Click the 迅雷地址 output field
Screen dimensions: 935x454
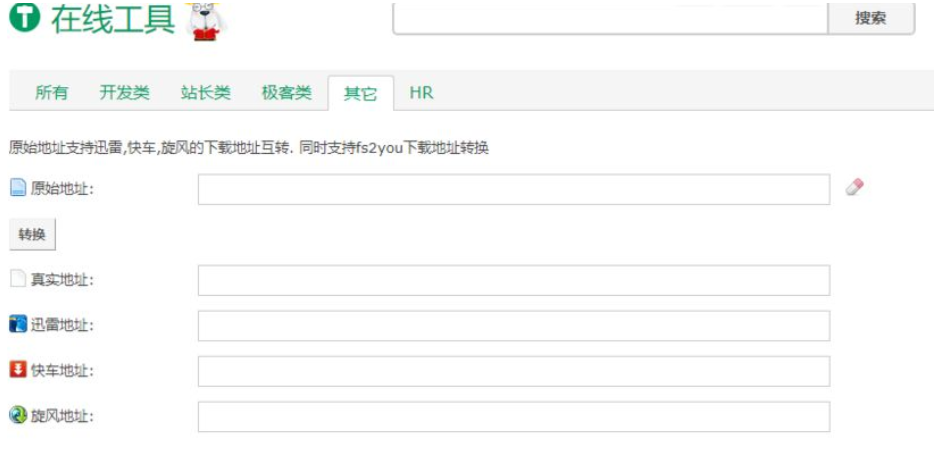513,325
